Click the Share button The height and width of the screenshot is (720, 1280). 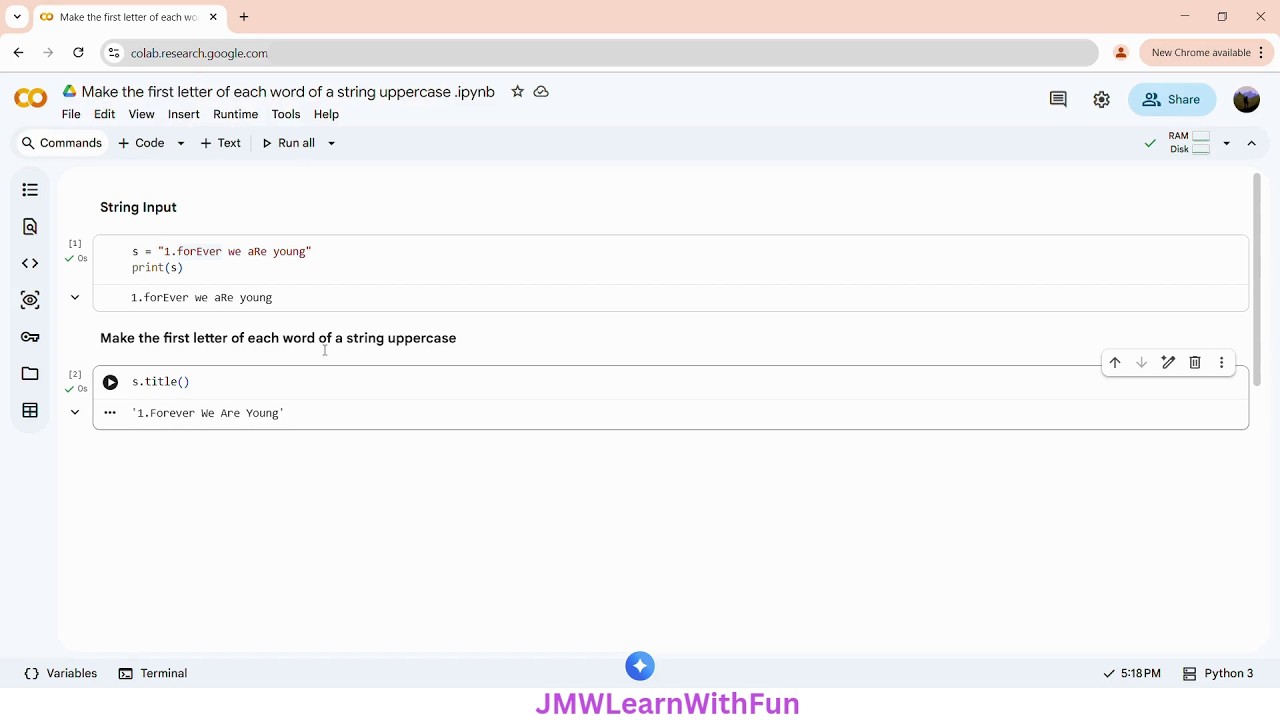pyautogui.click(x=1171, y=99)
